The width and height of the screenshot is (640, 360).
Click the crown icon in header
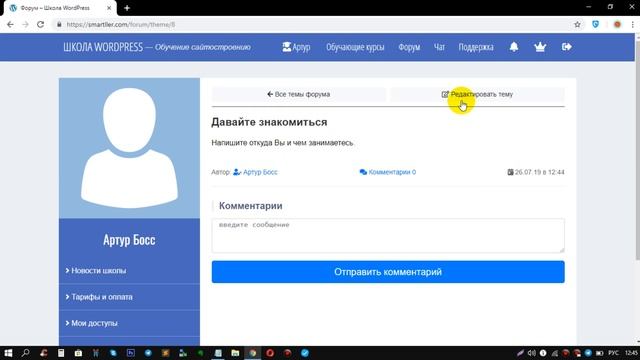pyautogui.click(x=540, y=47)
